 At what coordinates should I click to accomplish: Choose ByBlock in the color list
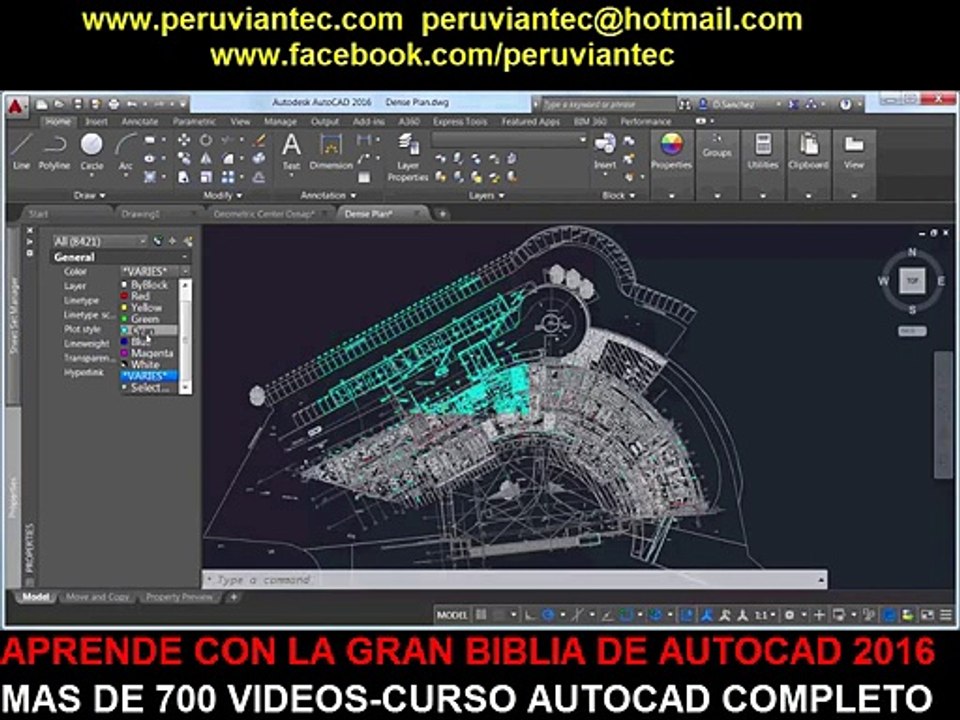[149, 285]
